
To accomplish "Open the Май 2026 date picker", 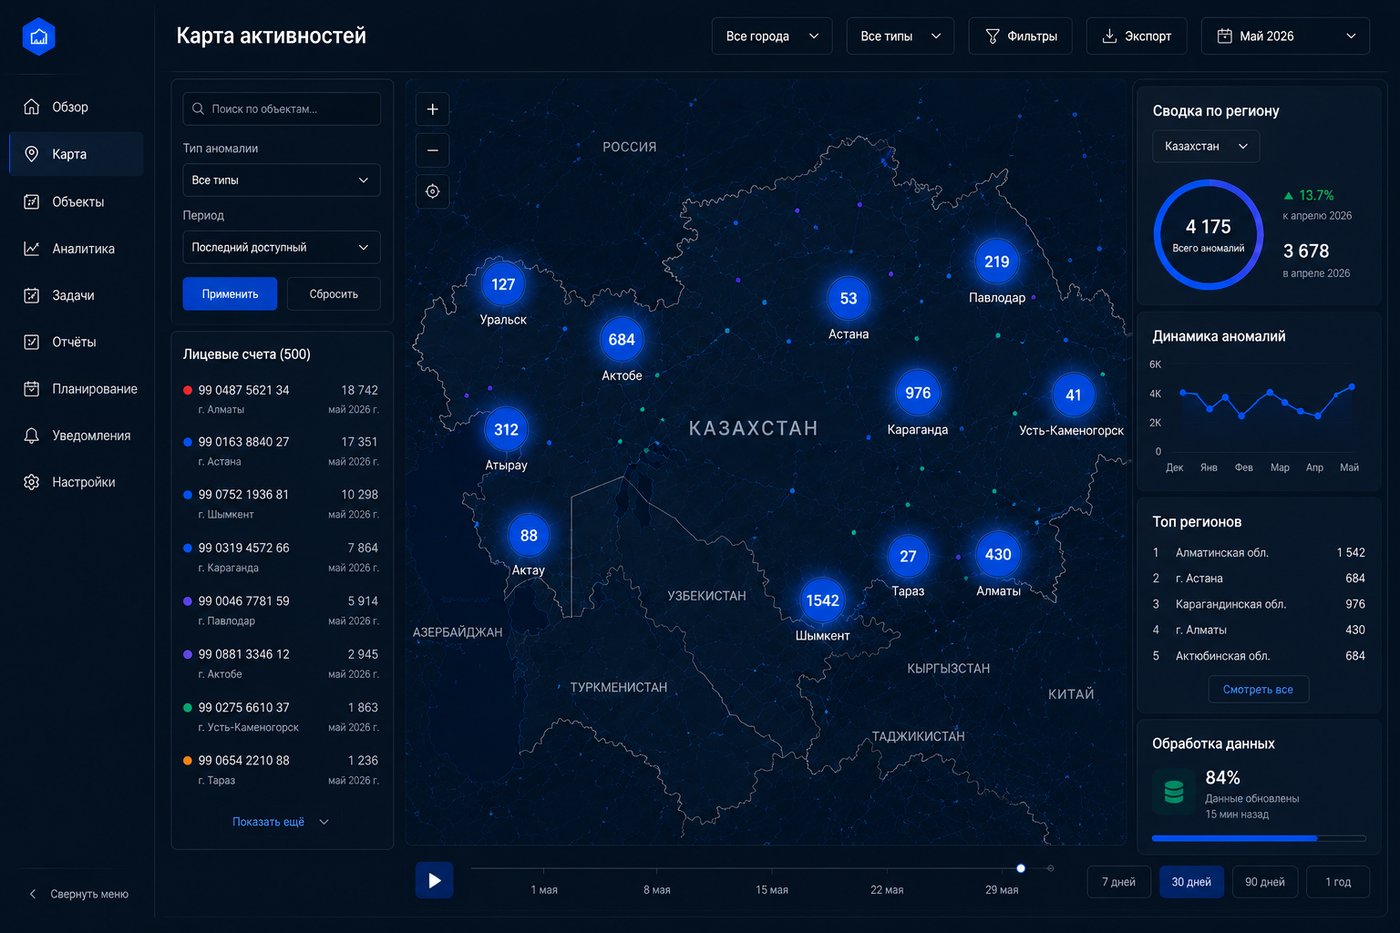I will tap(1285, 36).
